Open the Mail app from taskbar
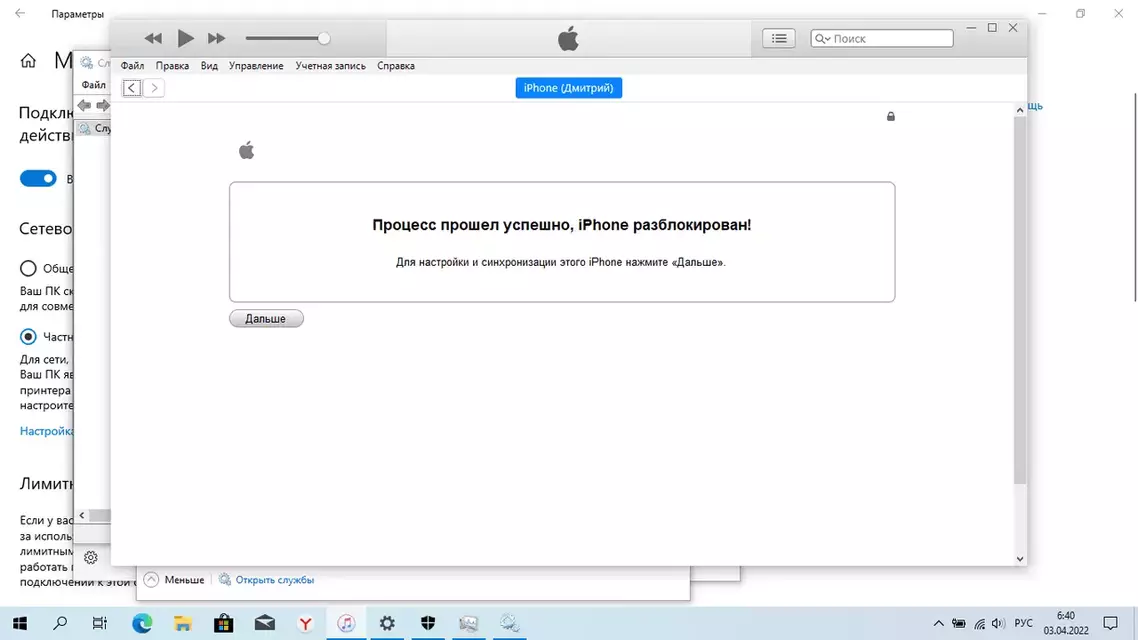Screen dimensions: 1138x640 coord(265,623)
